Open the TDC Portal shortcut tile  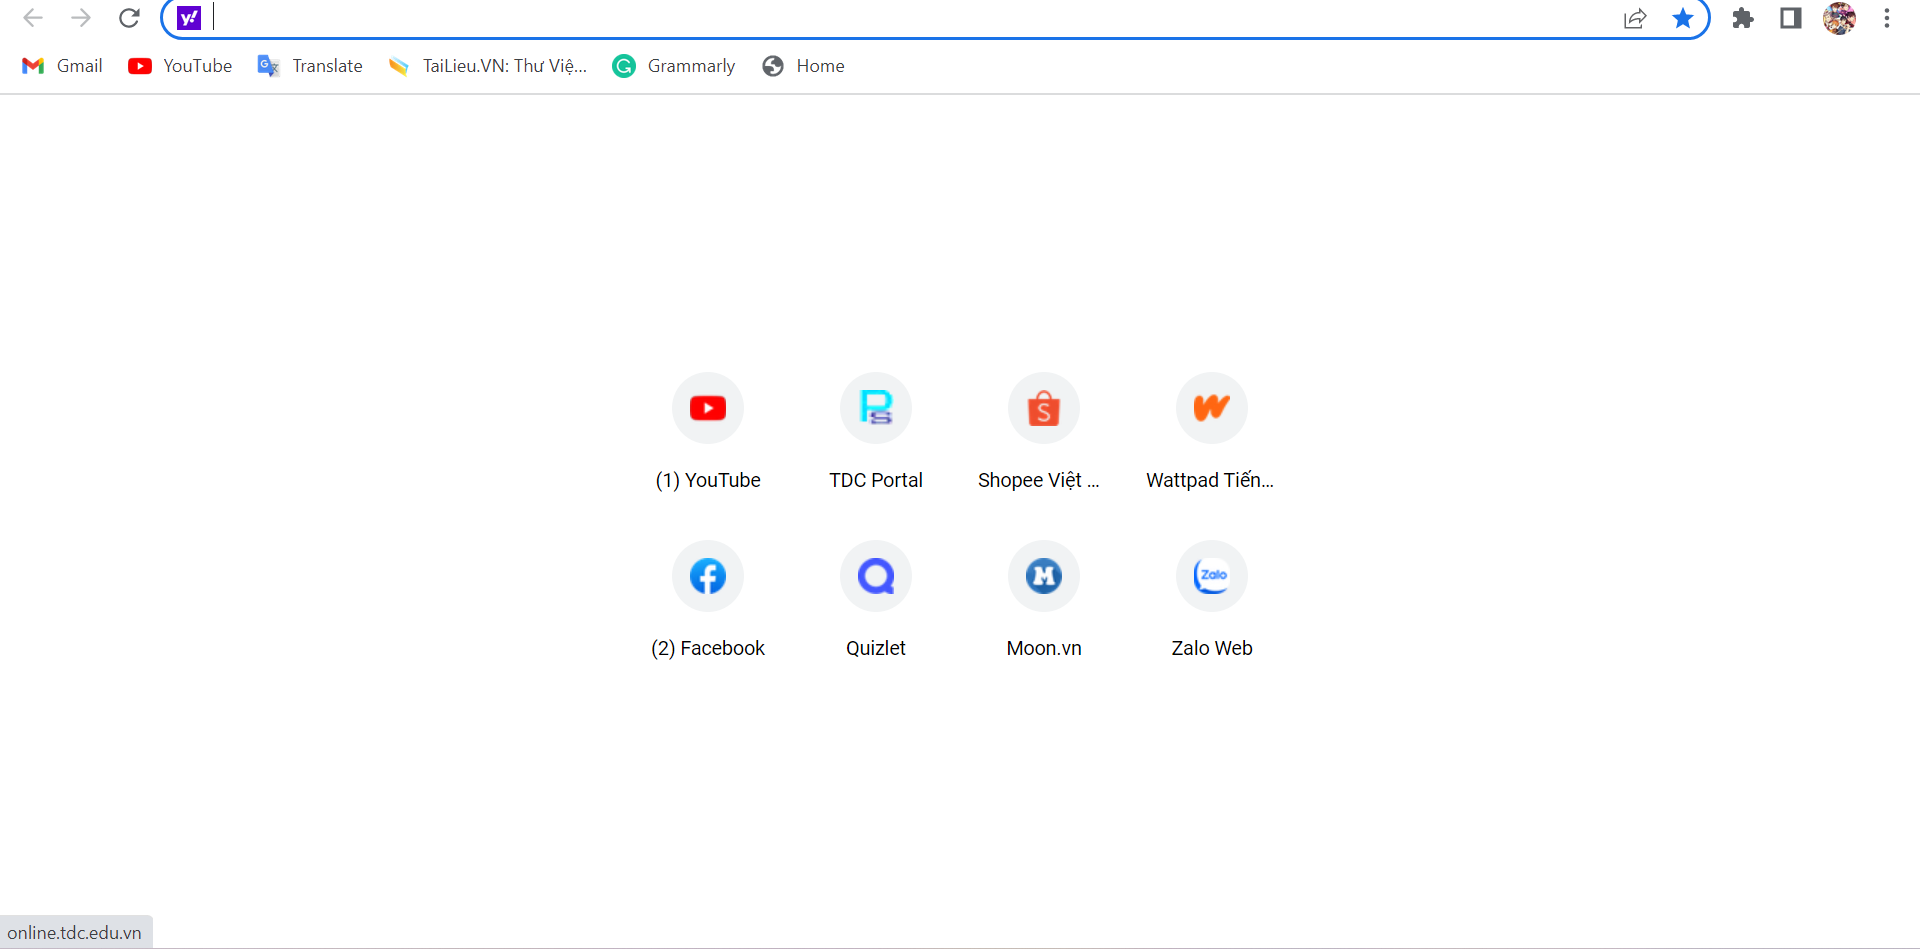pyautogui.click(x=876, y=432)
